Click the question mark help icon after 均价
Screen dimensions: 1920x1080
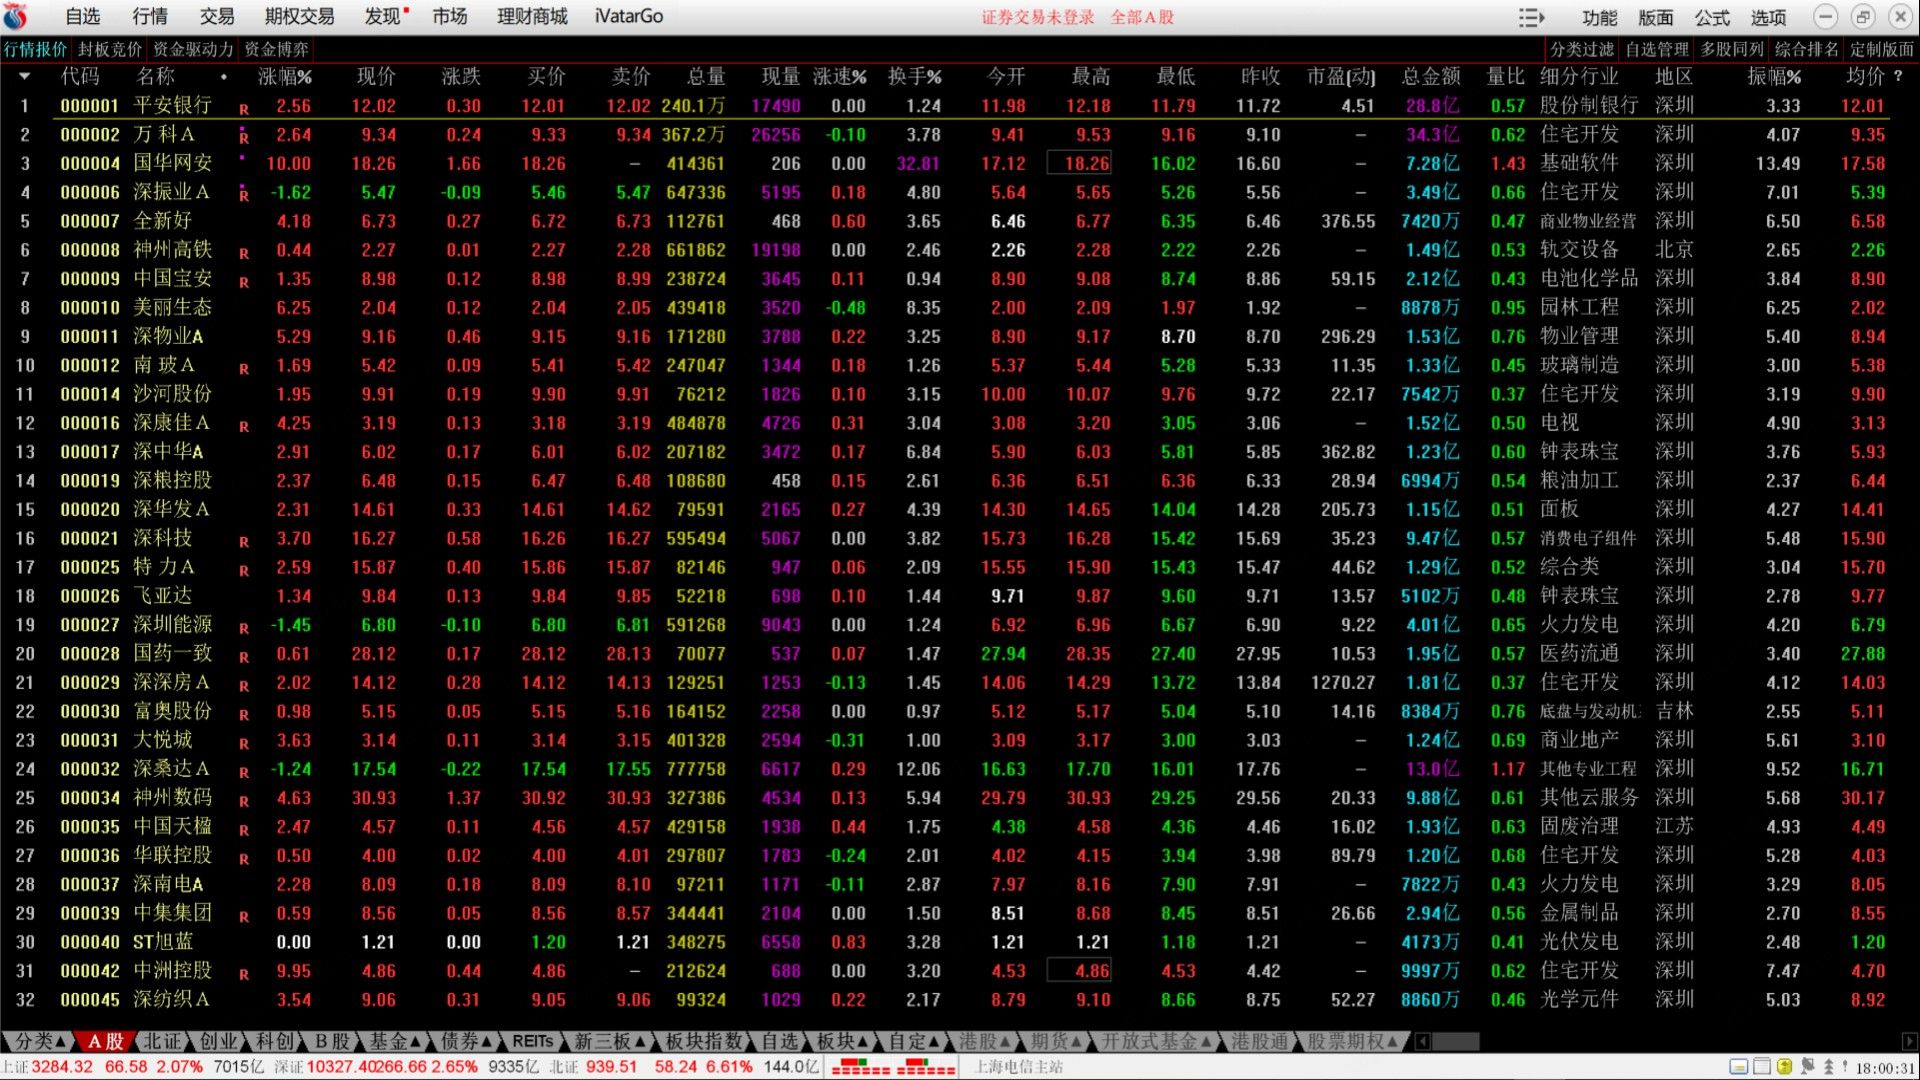1898,76
